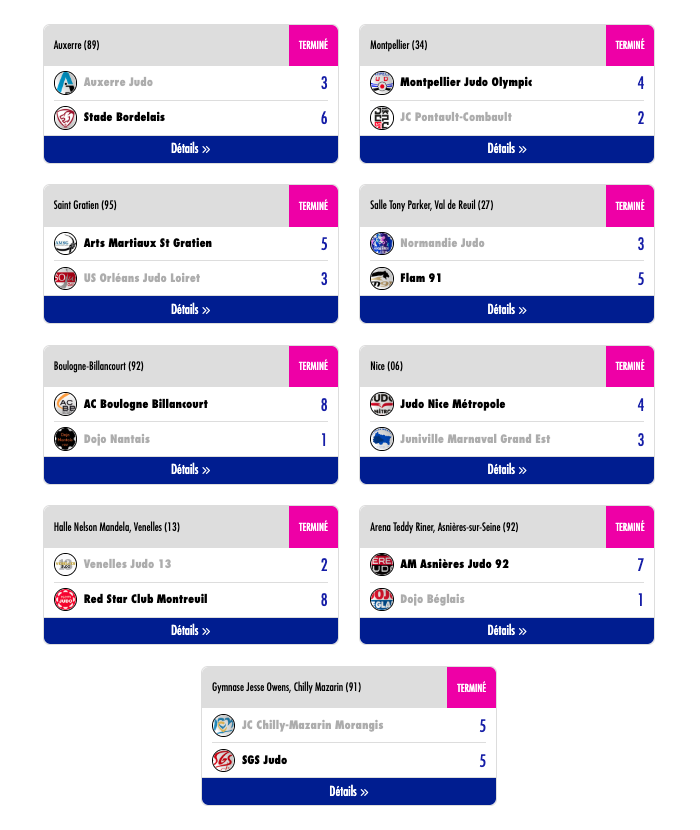This screenshot has height=830, width=700.
Task: Click the Terminé badge on Boulogne-Billancourt match
Action: 313,366
